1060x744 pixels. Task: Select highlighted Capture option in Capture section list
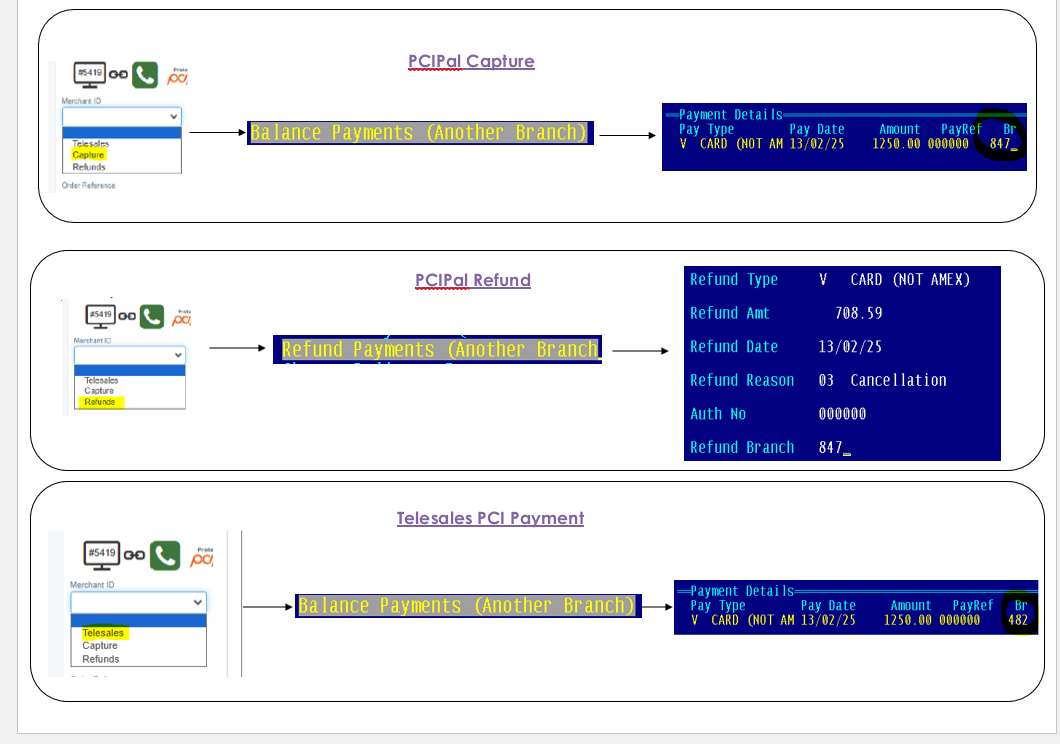88,155
